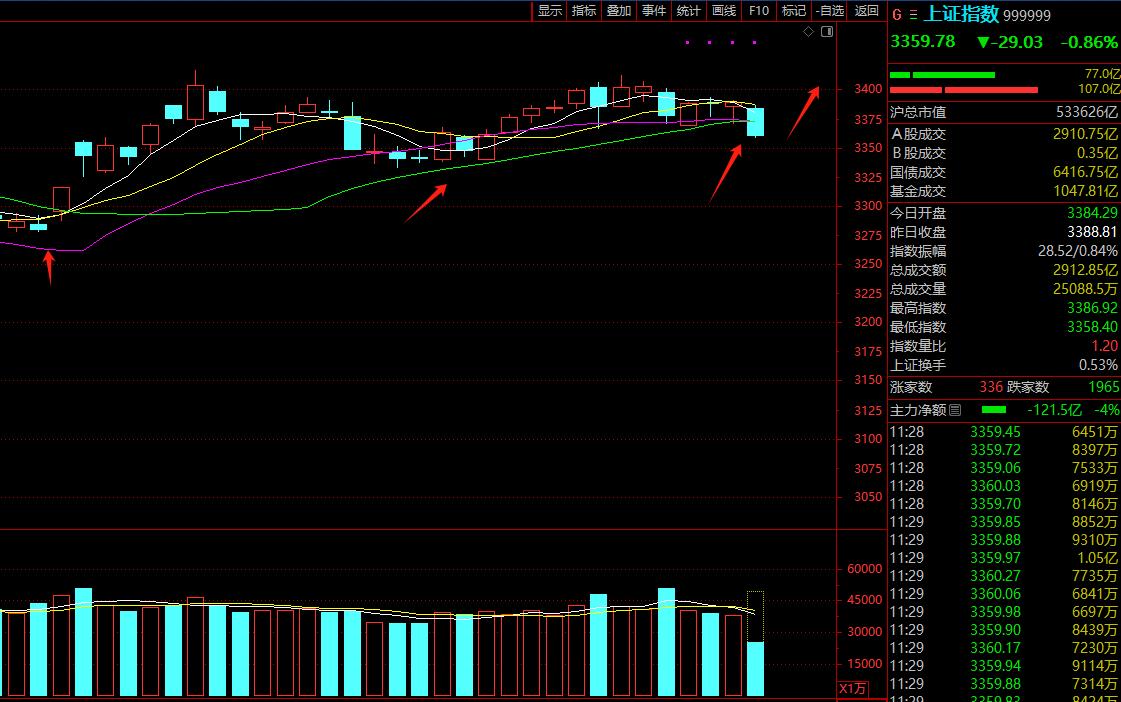Click the 60000 volume axis label
This screenshot has width=1121, height=702.
pyautogui.click(x=864, y=569)
